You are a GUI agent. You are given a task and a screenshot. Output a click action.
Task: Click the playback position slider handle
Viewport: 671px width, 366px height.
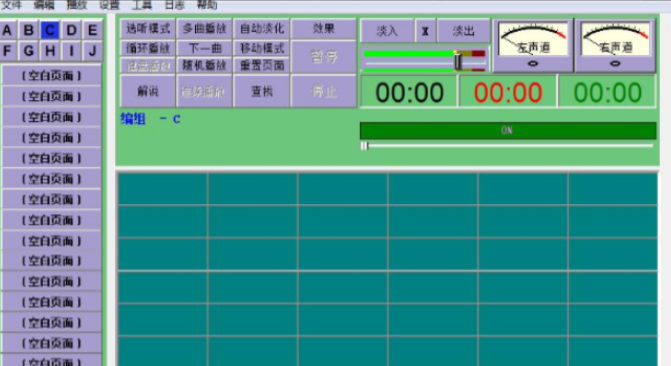364,146
